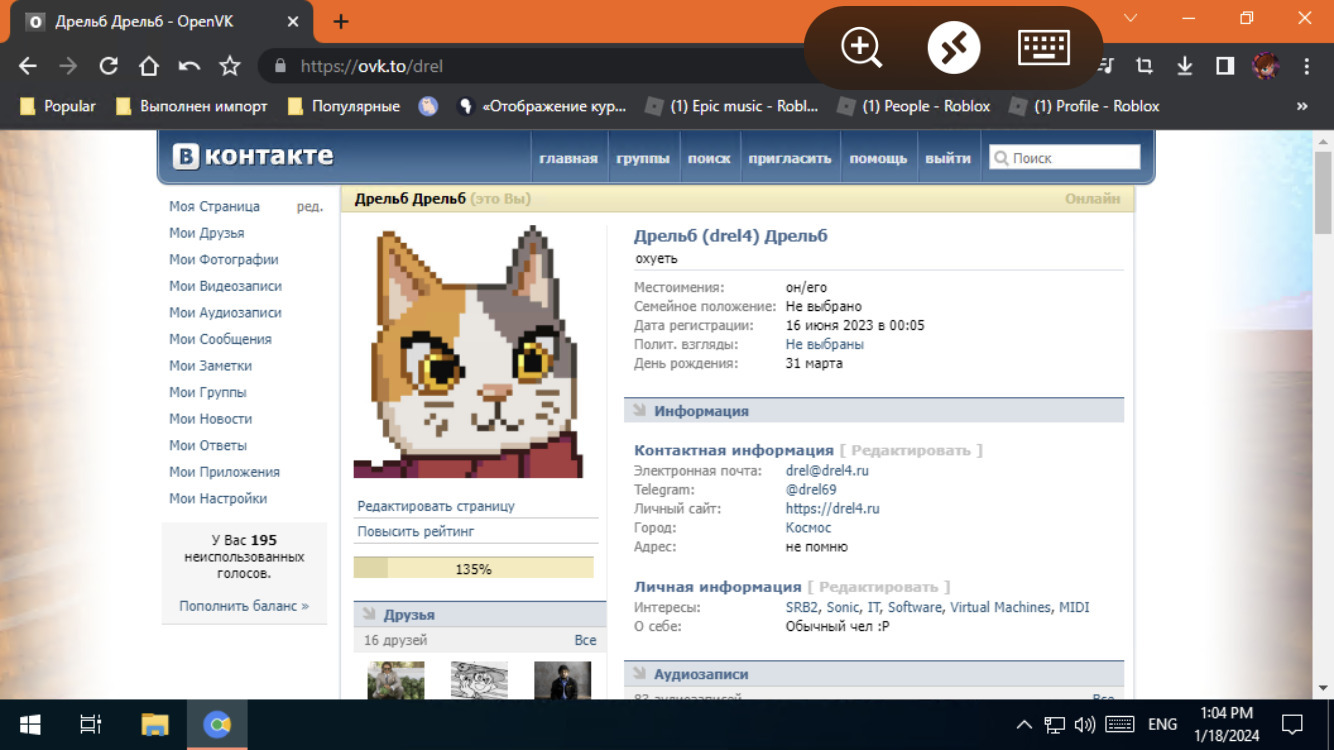Click the browser forward arrow
This screenshot has width=1334, height=750.
[68, 66]
